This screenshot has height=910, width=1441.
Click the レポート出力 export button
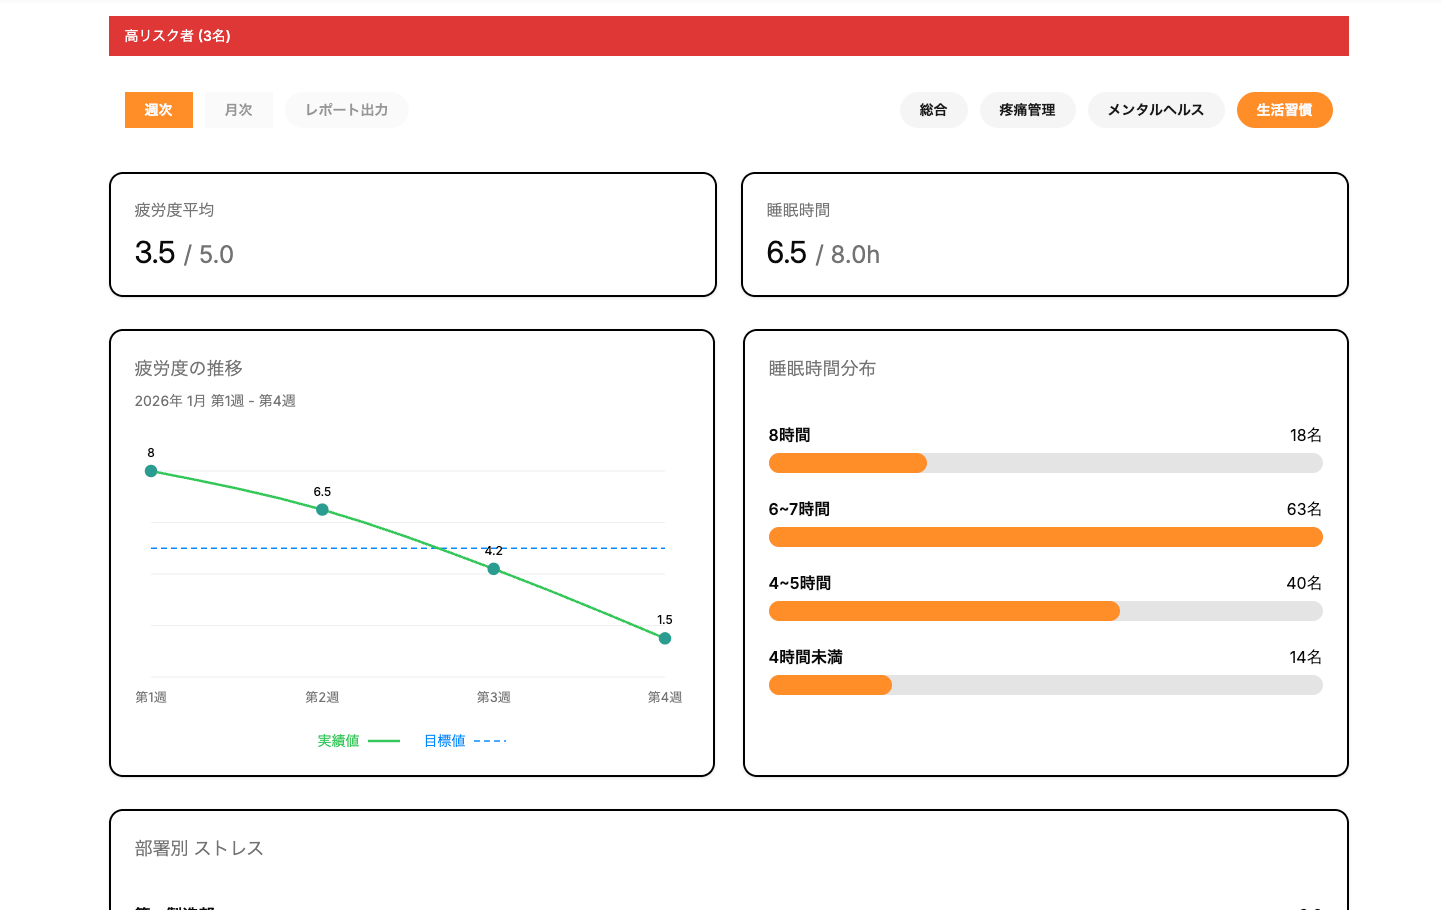(346, 110)
